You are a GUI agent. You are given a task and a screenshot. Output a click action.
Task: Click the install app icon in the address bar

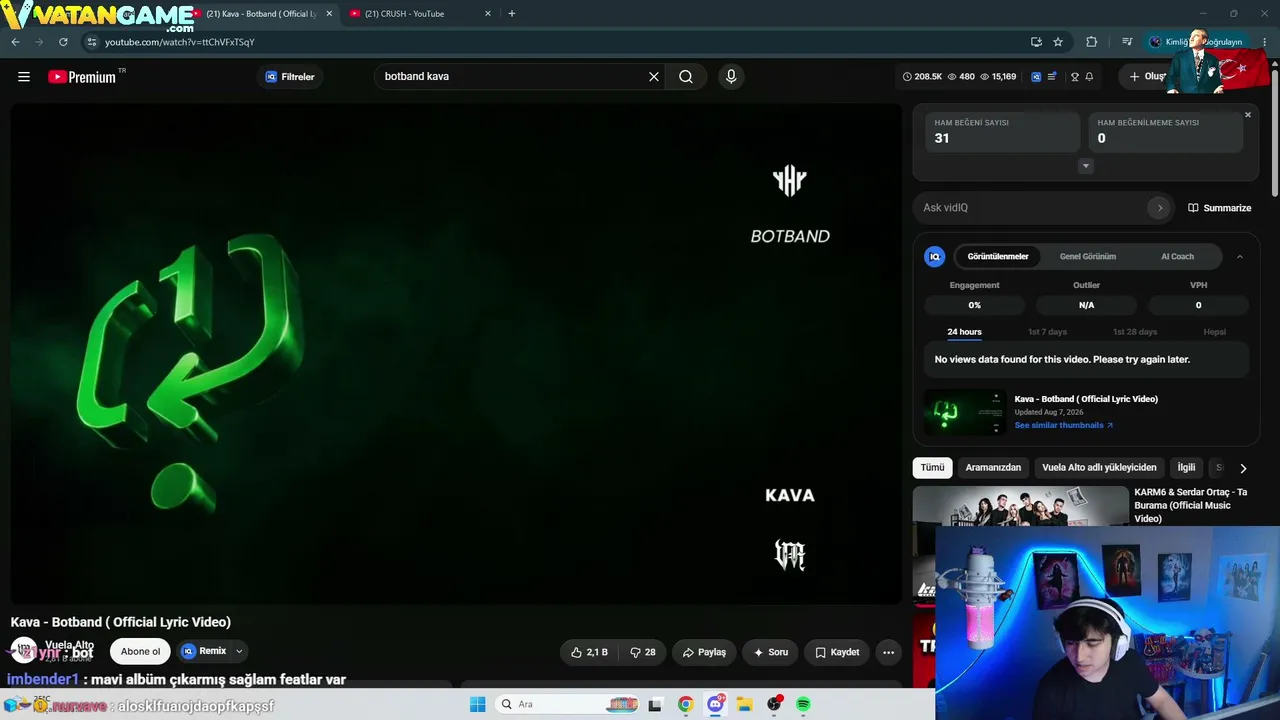1036,42
